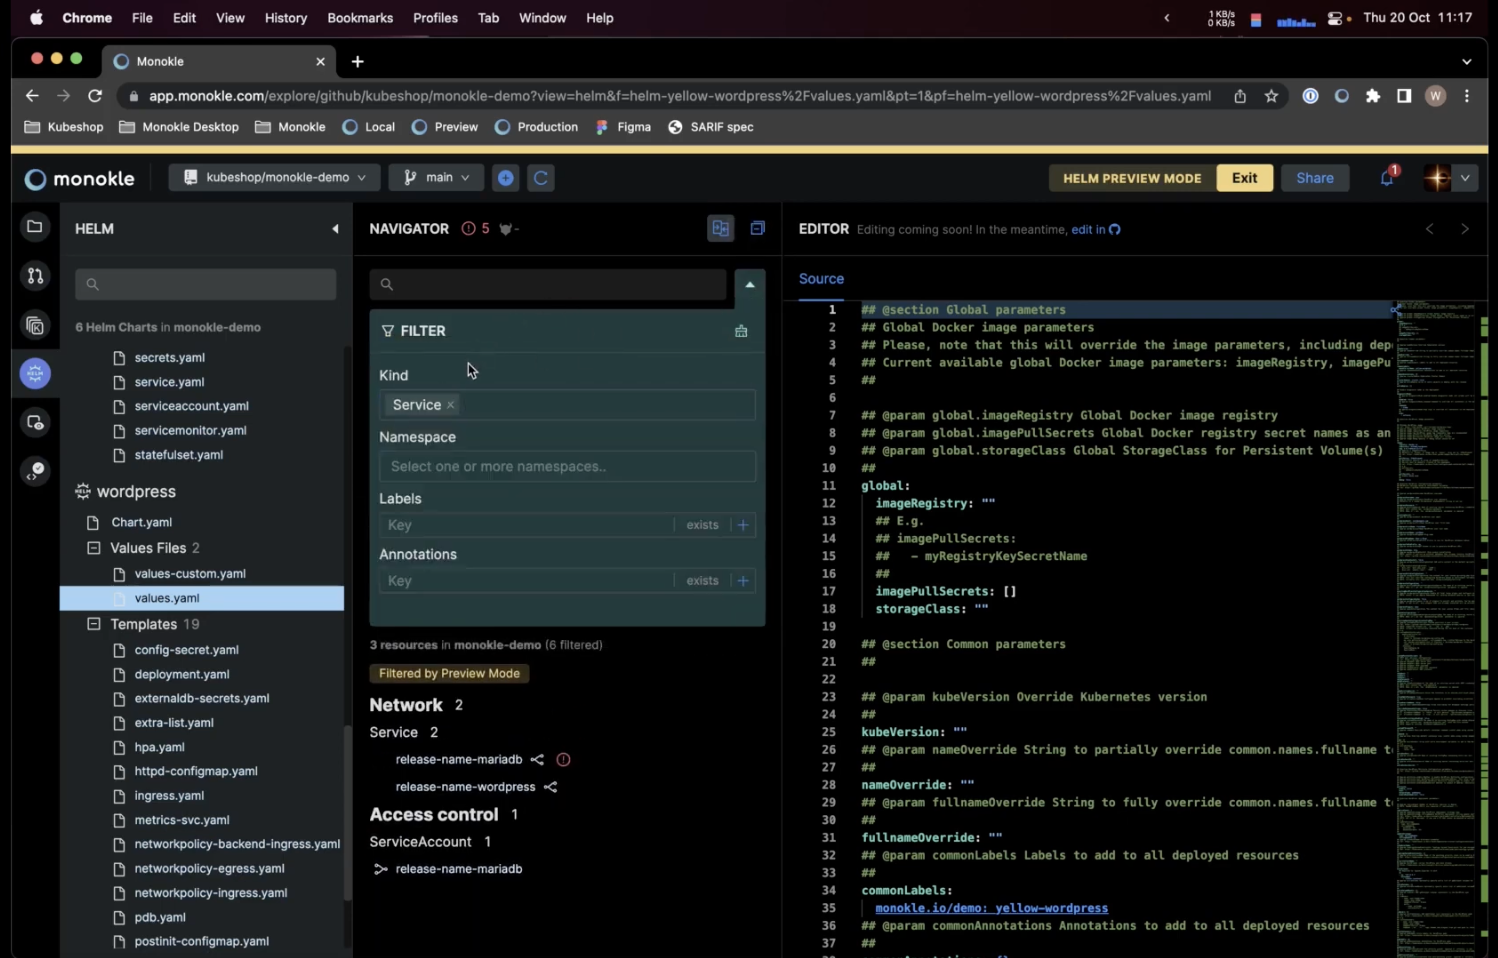Click the refresh branch icon beside plus
The image size is (1498, 958).
(541, 178)
